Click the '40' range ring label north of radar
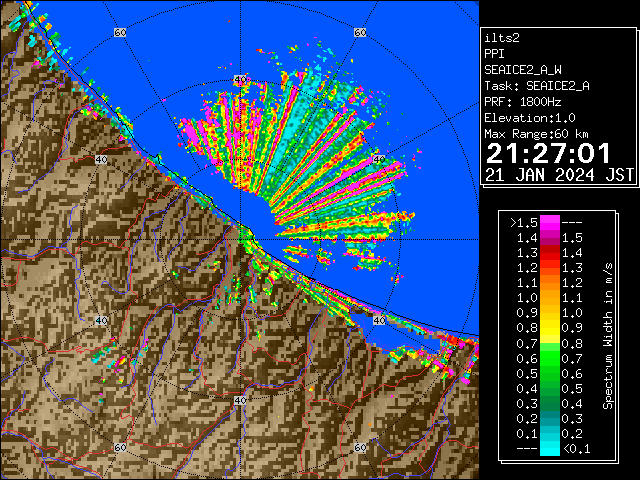Viewport: 640px width, 480px height. pyautogui.click(x=240, y=79)
